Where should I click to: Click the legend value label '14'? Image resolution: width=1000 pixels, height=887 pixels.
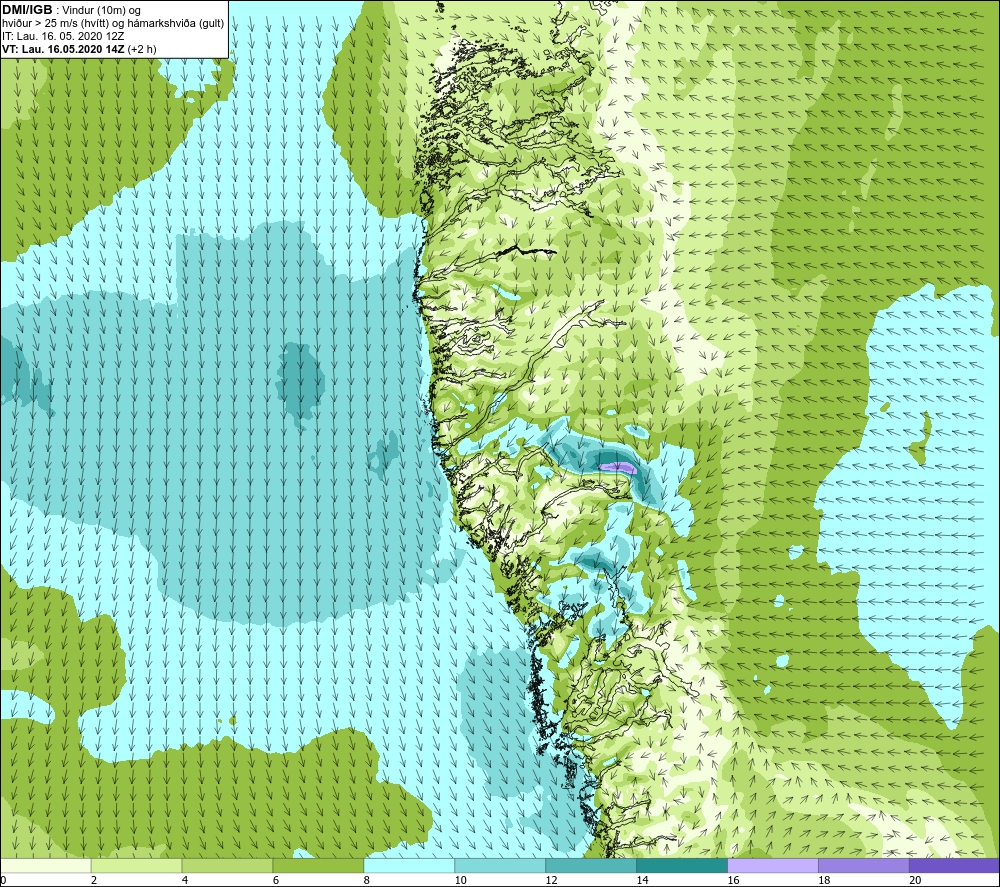coord(642,881)
